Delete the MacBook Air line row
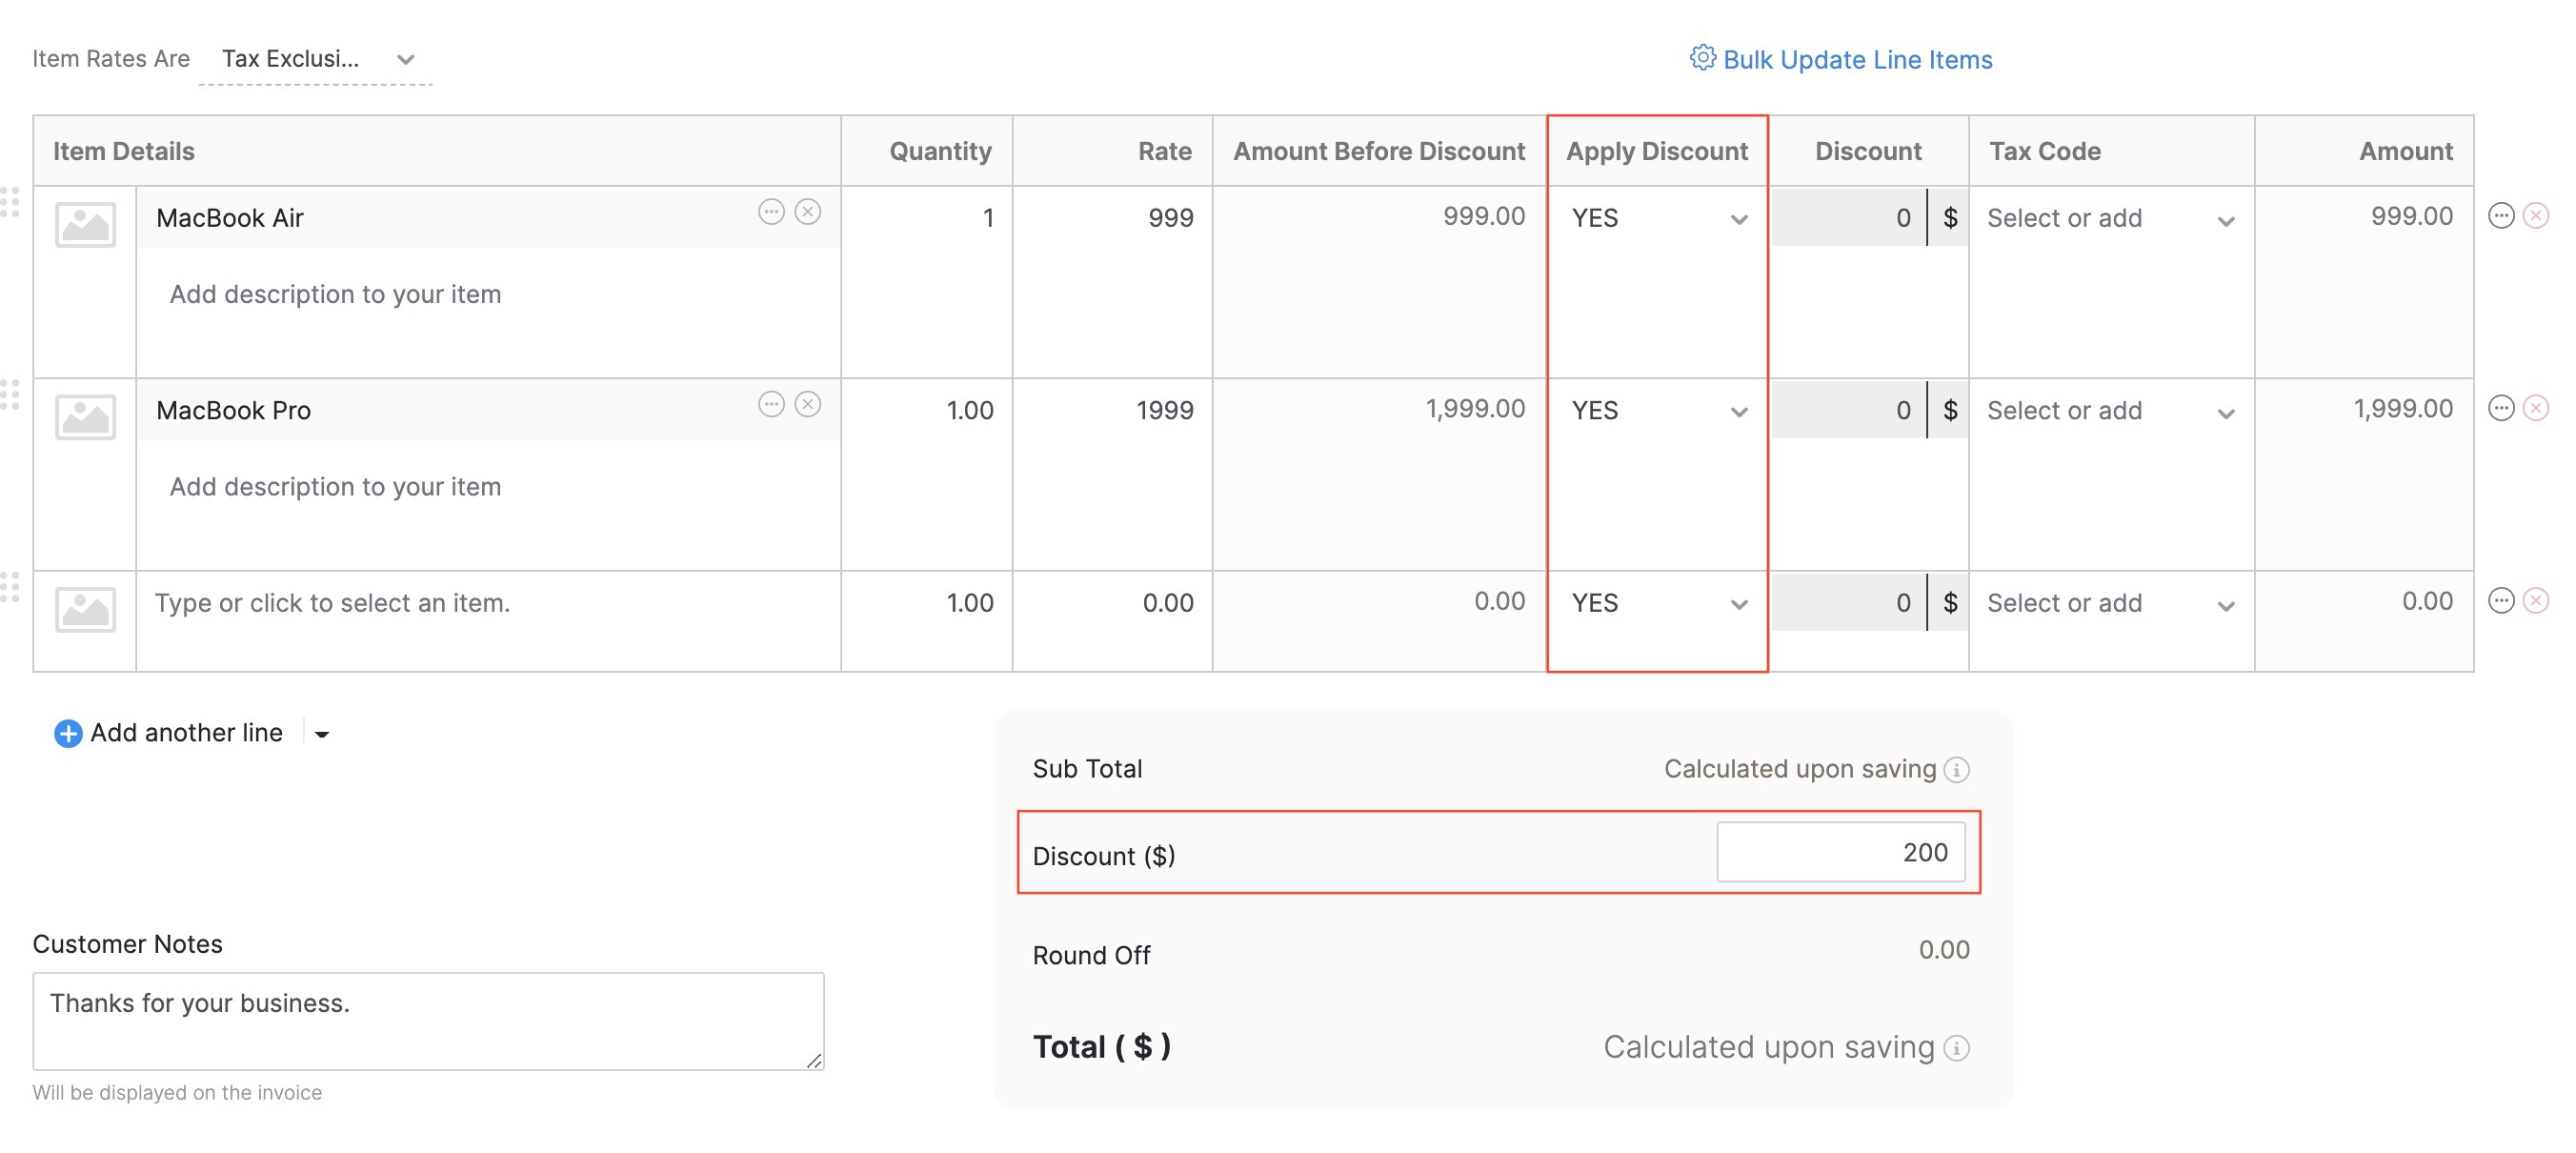The image size is (2576, 1153). [x=2536, y=216]
